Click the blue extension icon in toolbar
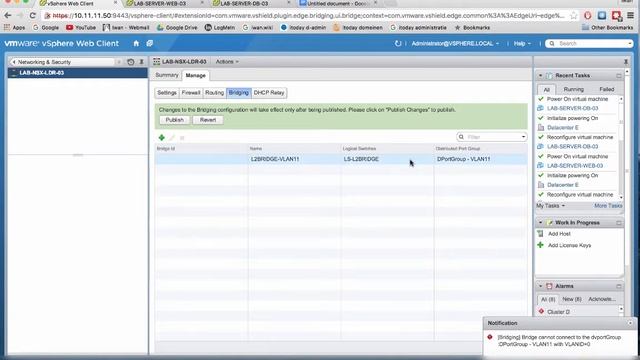 (602, 16)
